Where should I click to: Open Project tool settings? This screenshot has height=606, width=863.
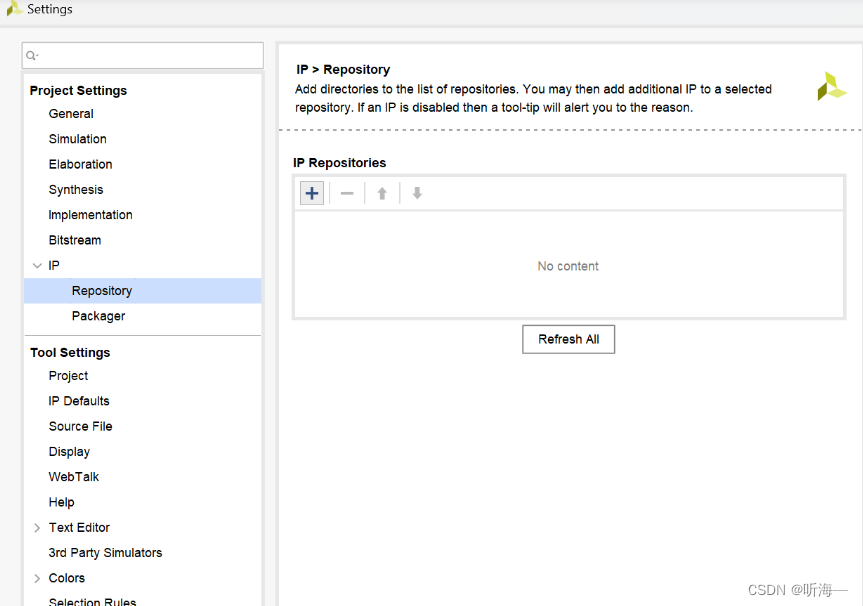[68, 376]
